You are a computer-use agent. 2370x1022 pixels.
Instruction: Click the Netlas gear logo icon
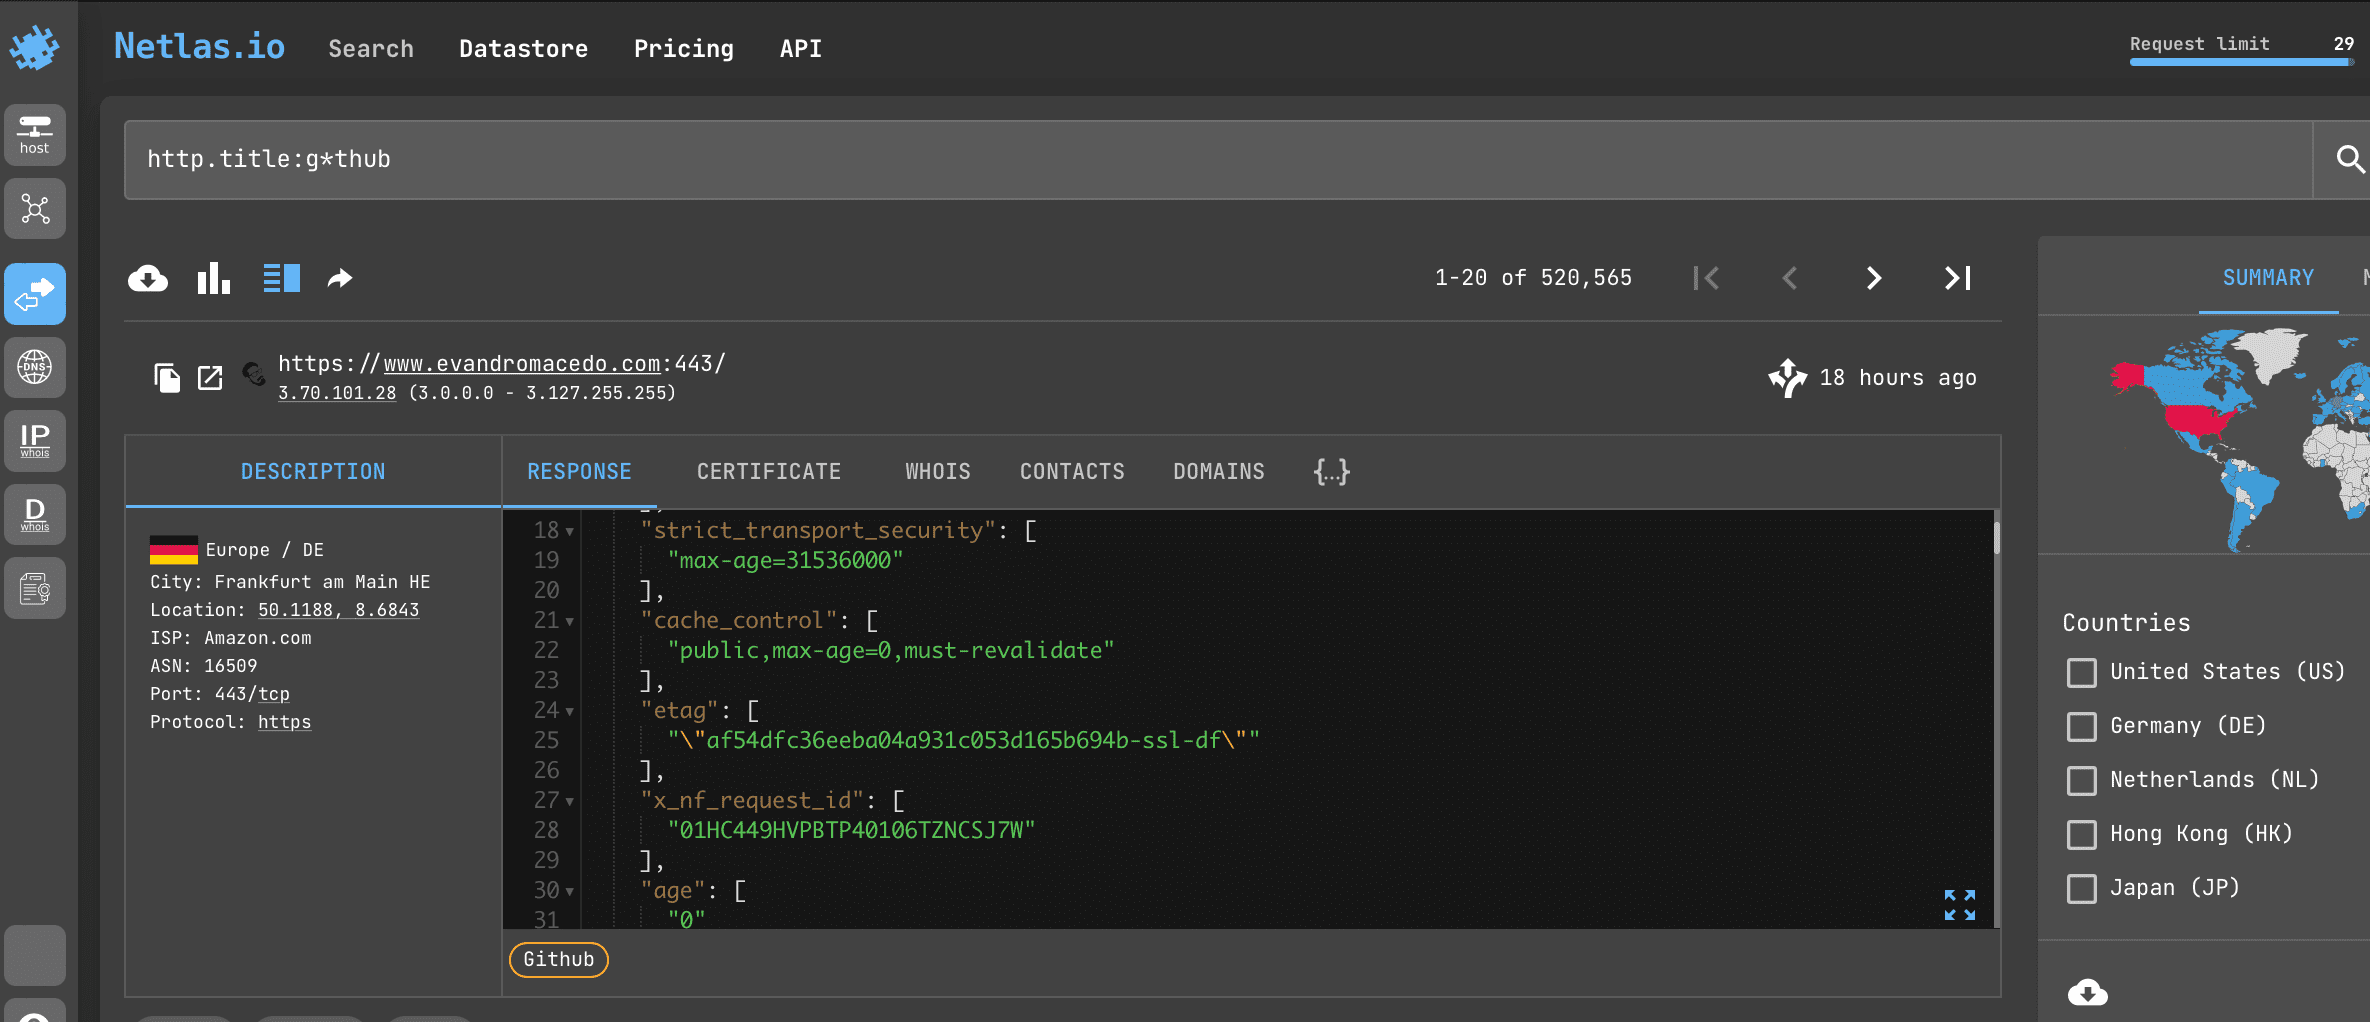click(35, 47)
